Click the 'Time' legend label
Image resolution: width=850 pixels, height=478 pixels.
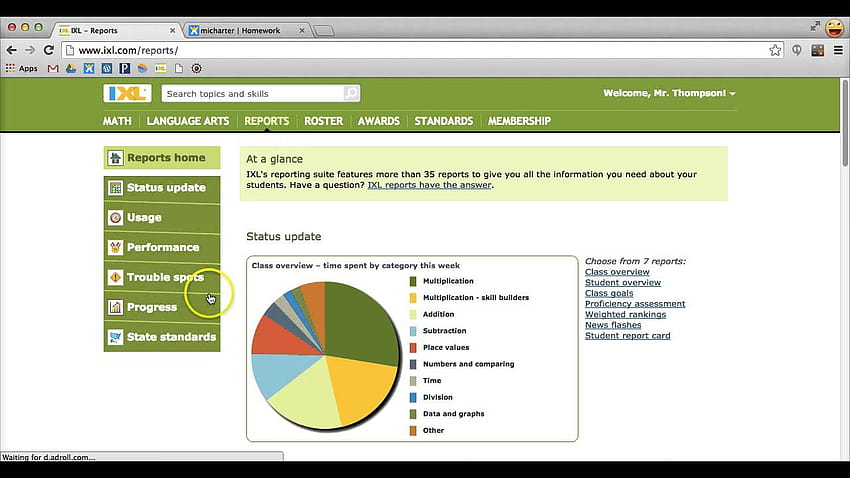[432, 380]
